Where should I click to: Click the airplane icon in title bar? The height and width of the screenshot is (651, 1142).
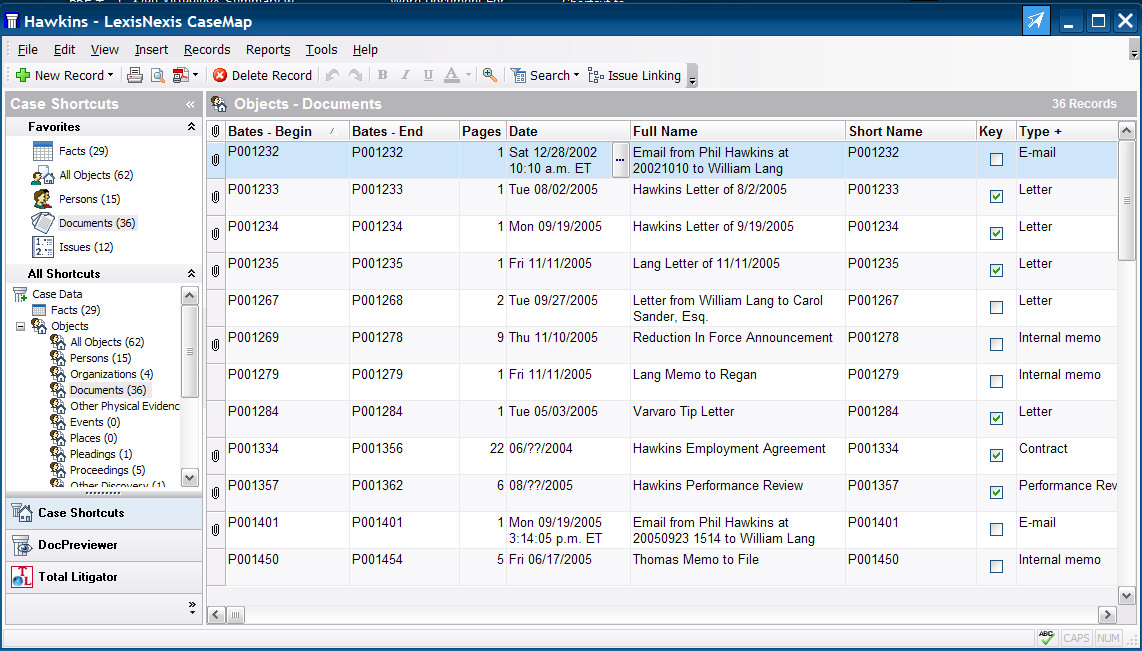(x=1036, y=21)
